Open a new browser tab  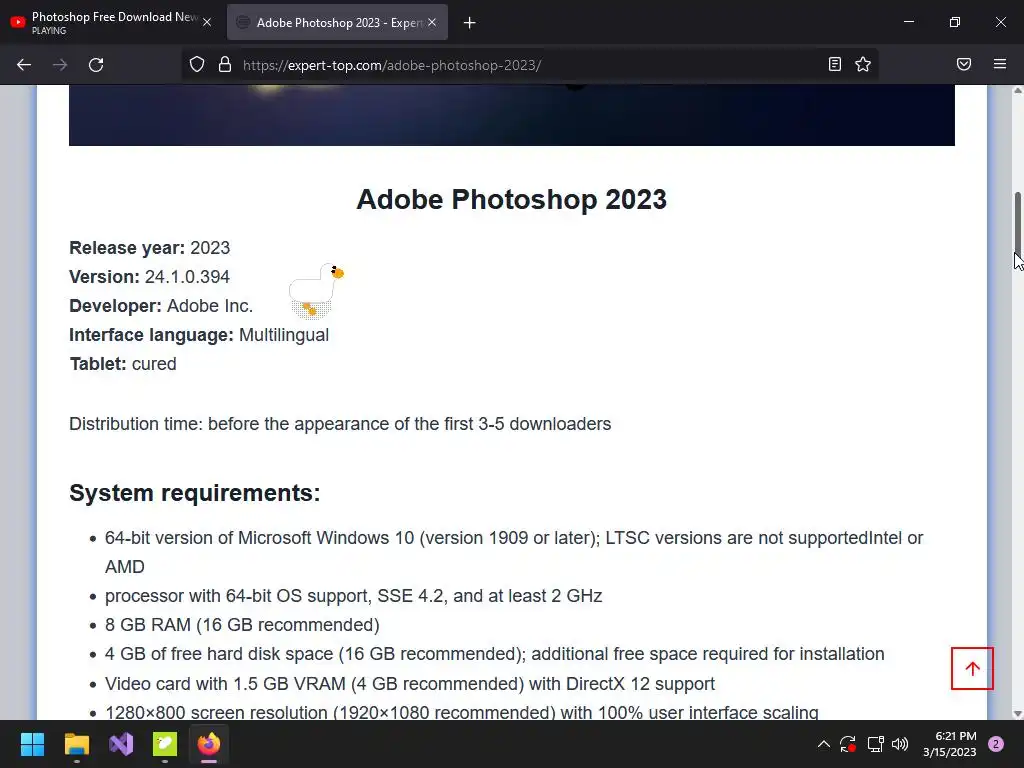click(470, 23)
